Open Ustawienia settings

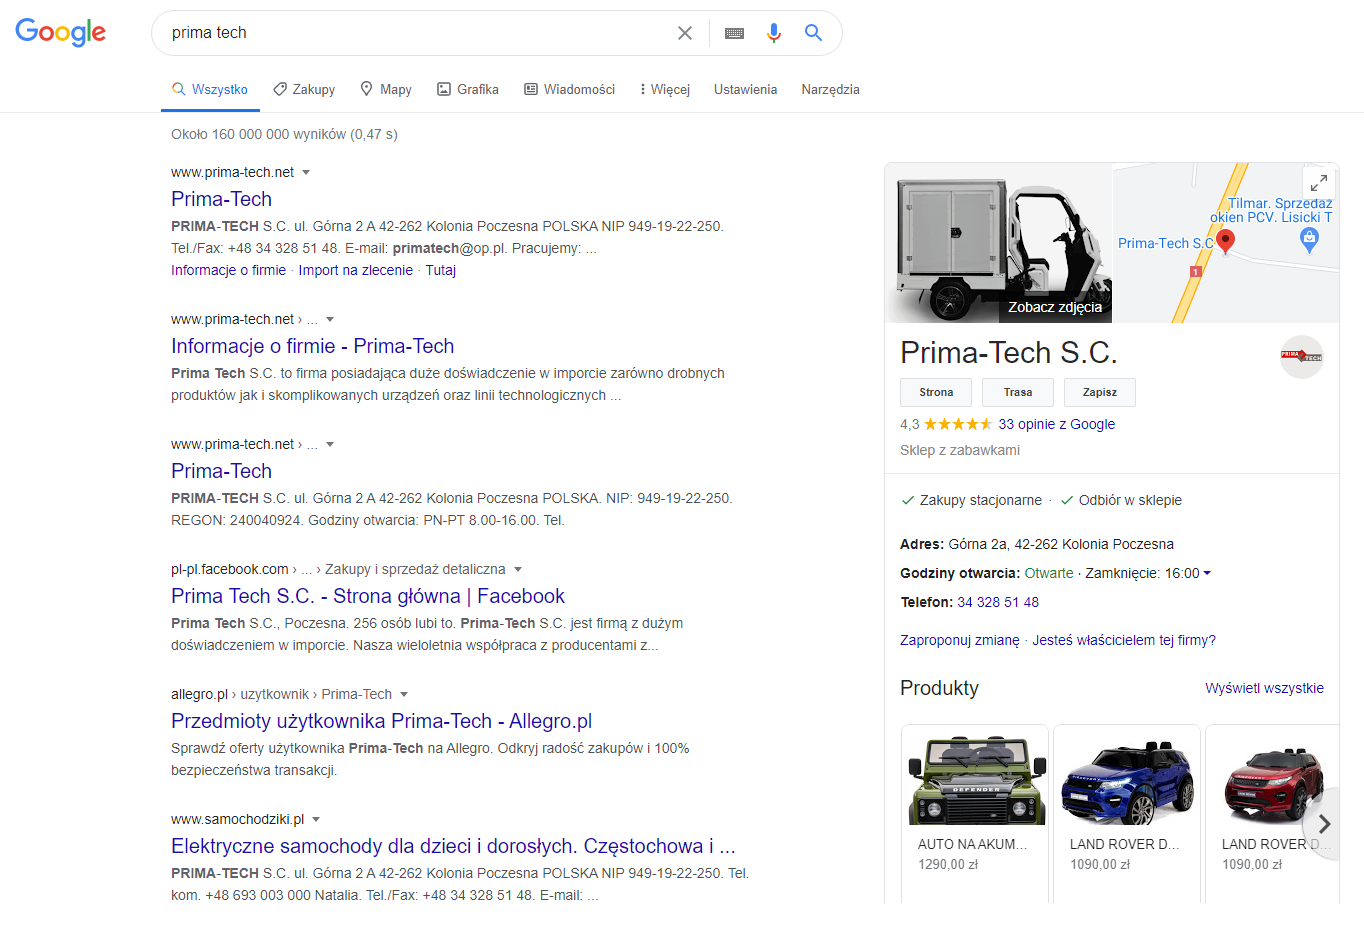745,90
